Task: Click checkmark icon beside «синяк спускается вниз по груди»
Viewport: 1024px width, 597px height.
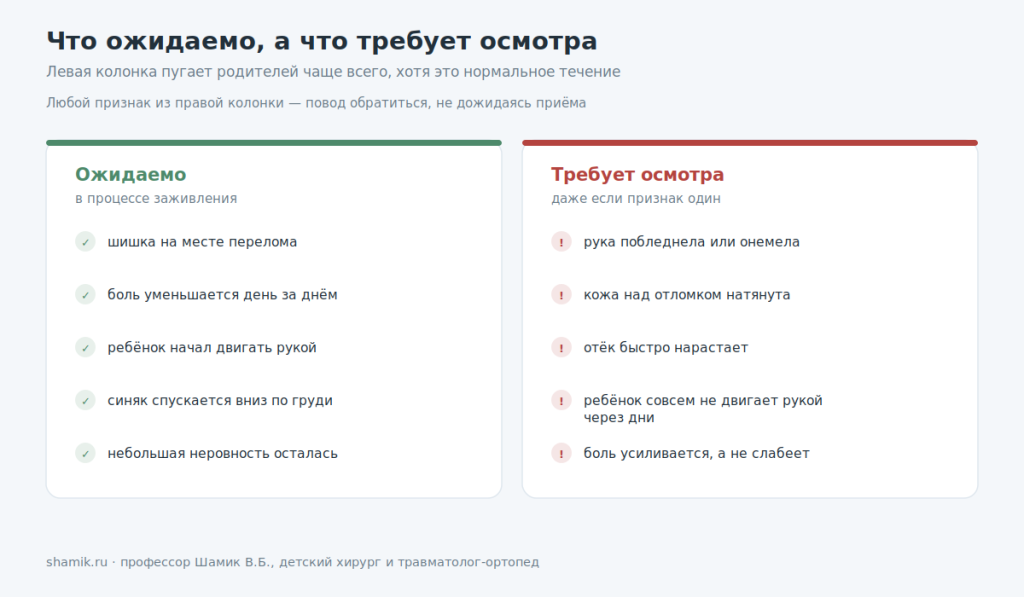Action: [85, 400]
